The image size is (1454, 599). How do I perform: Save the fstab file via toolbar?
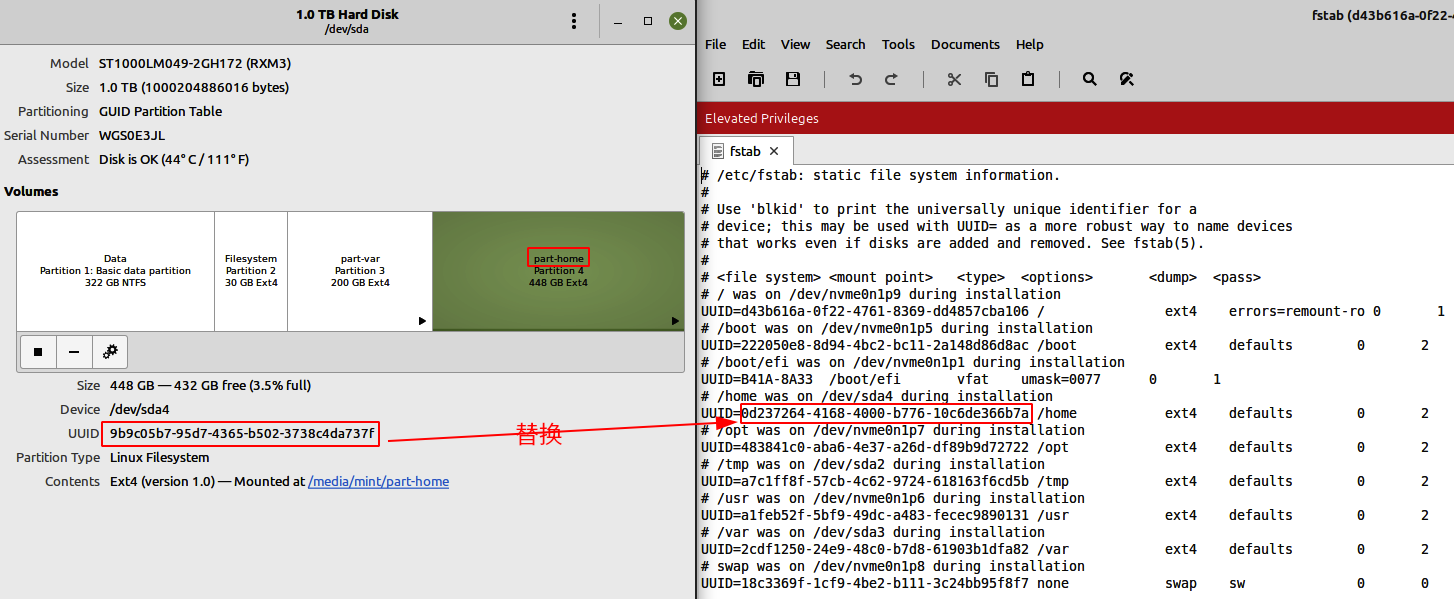(x=793, y=79)
